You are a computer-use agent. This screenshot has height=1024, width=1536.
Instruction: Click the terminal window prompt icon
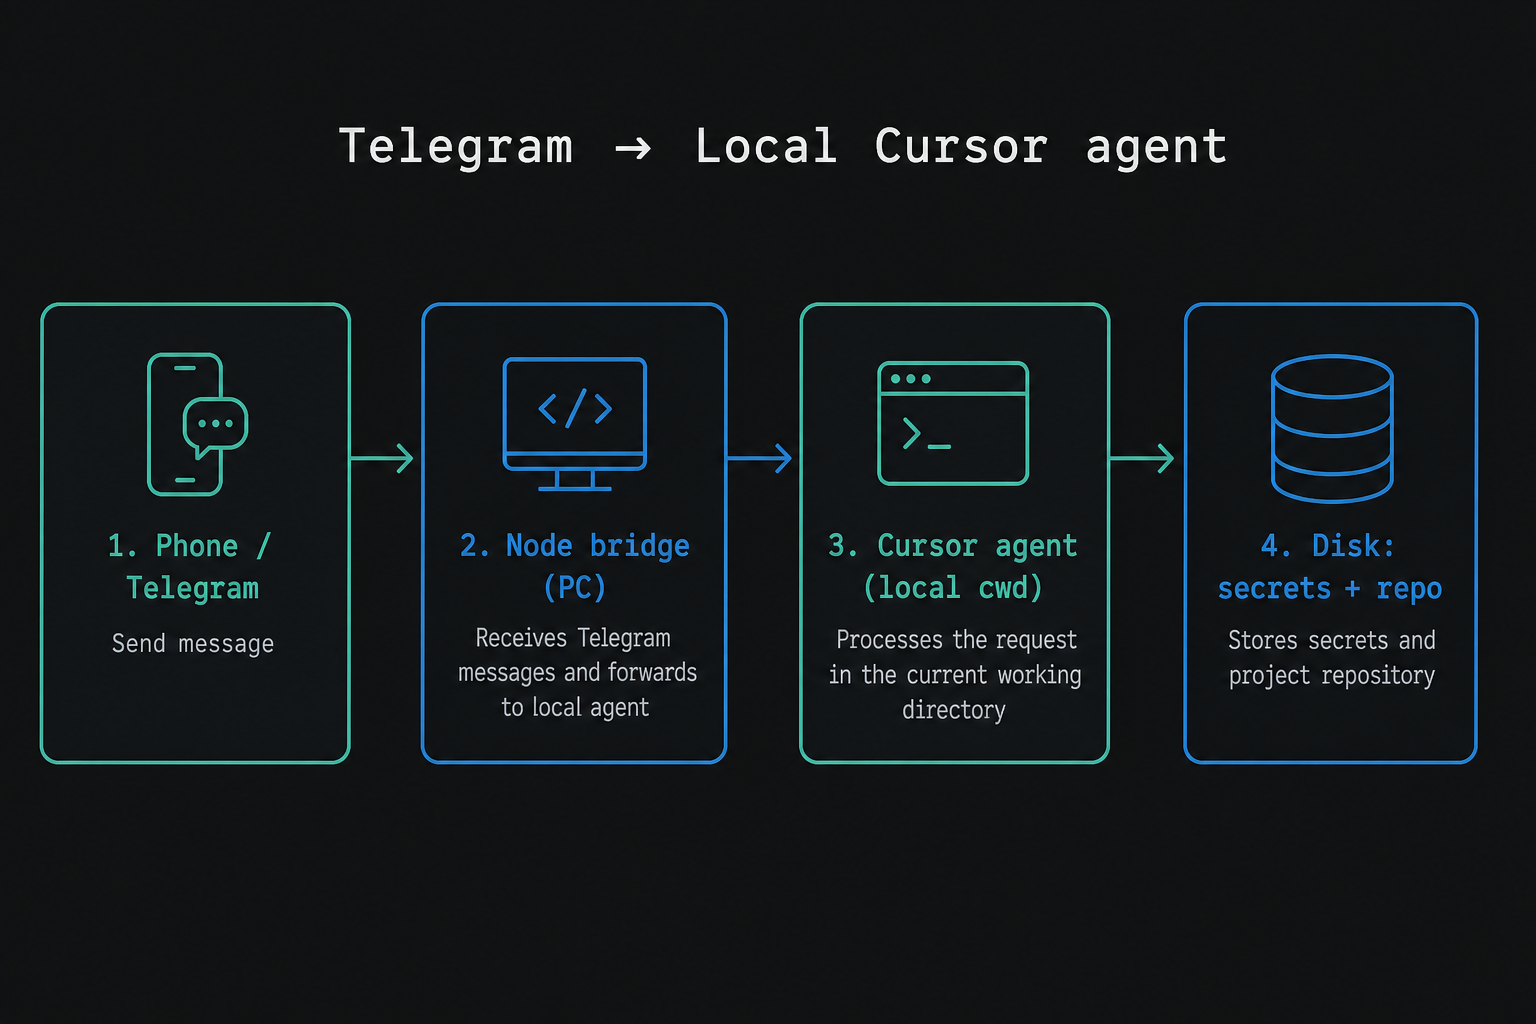tap(953, 424)
